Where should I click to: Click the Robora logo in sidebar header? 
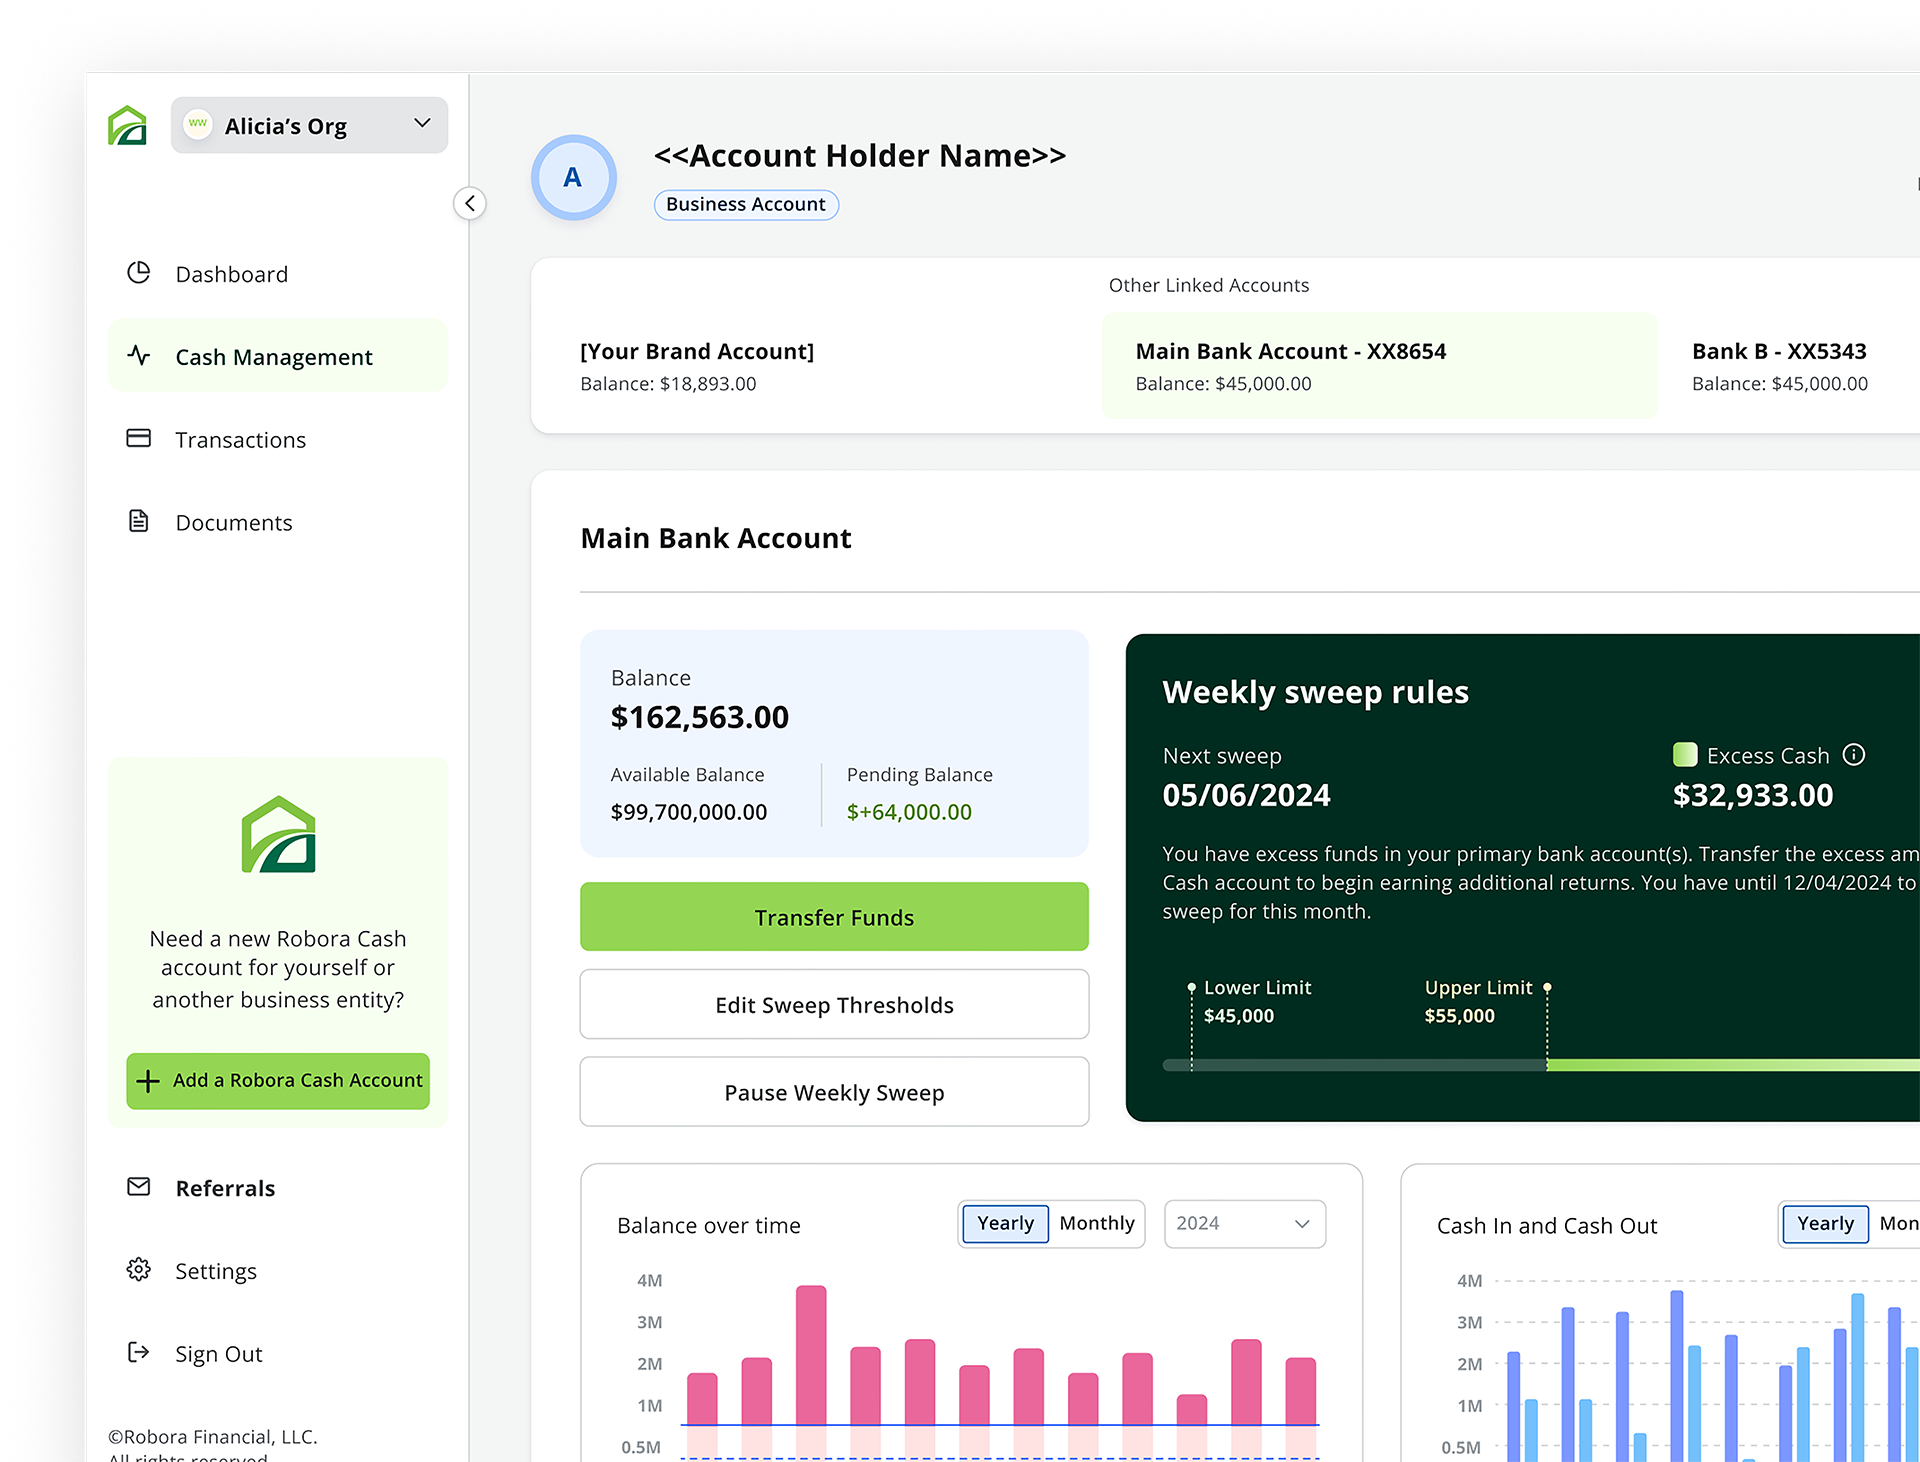128,126
